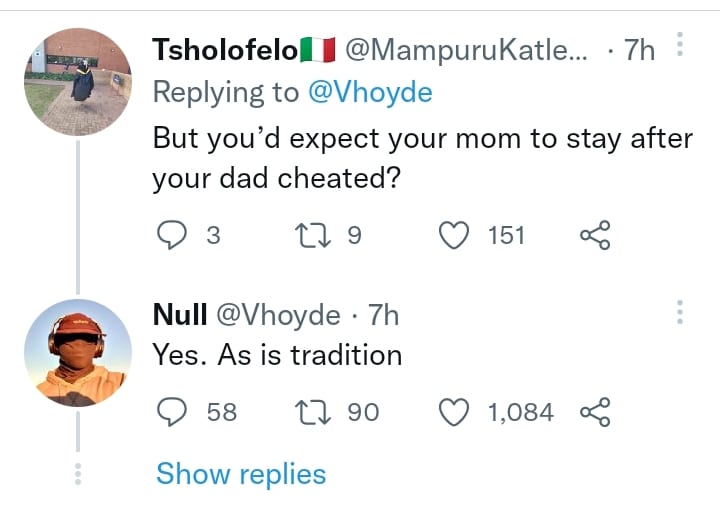Open Null's display name profile
720x516 pixels.
[179, 315]
